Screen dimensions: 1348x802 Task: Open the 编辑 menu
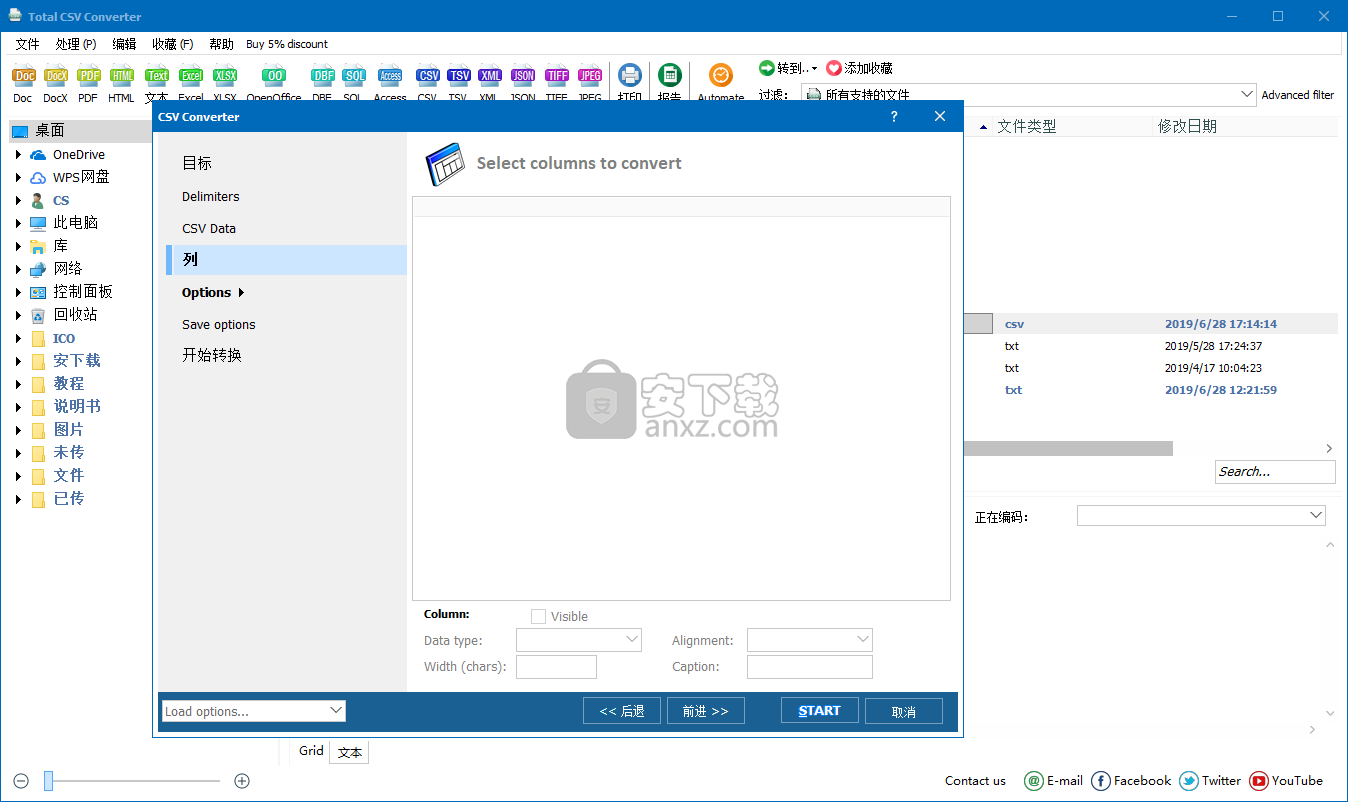[124, 44]
